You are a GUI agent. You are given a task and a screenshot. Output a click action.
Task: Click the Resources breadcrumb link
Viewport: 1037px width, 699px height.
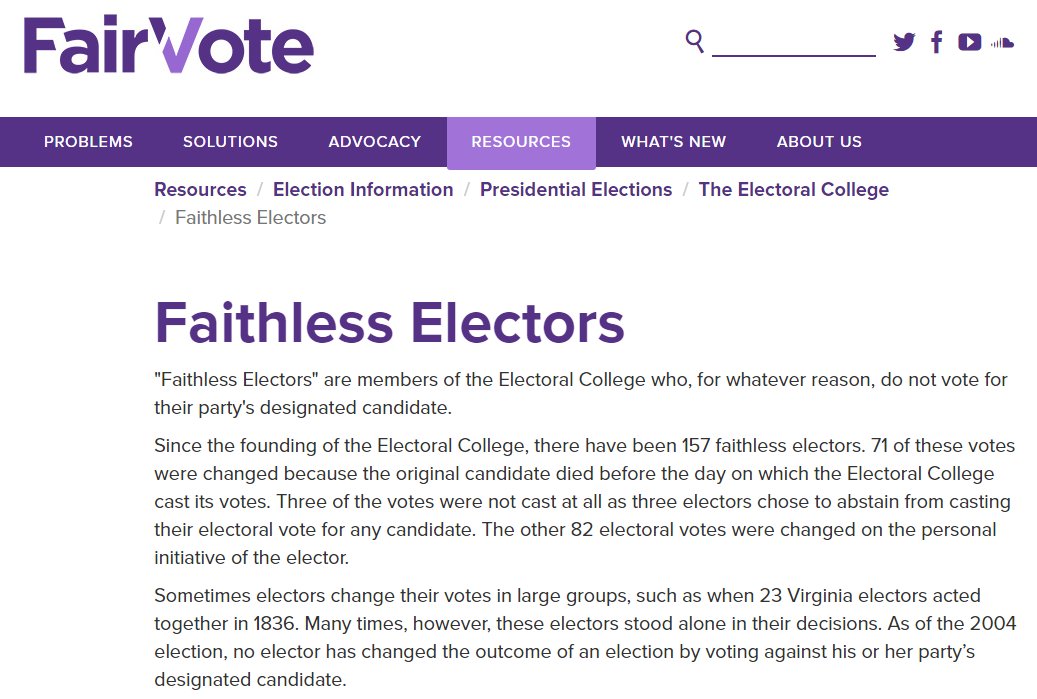(x=200, y=190)
